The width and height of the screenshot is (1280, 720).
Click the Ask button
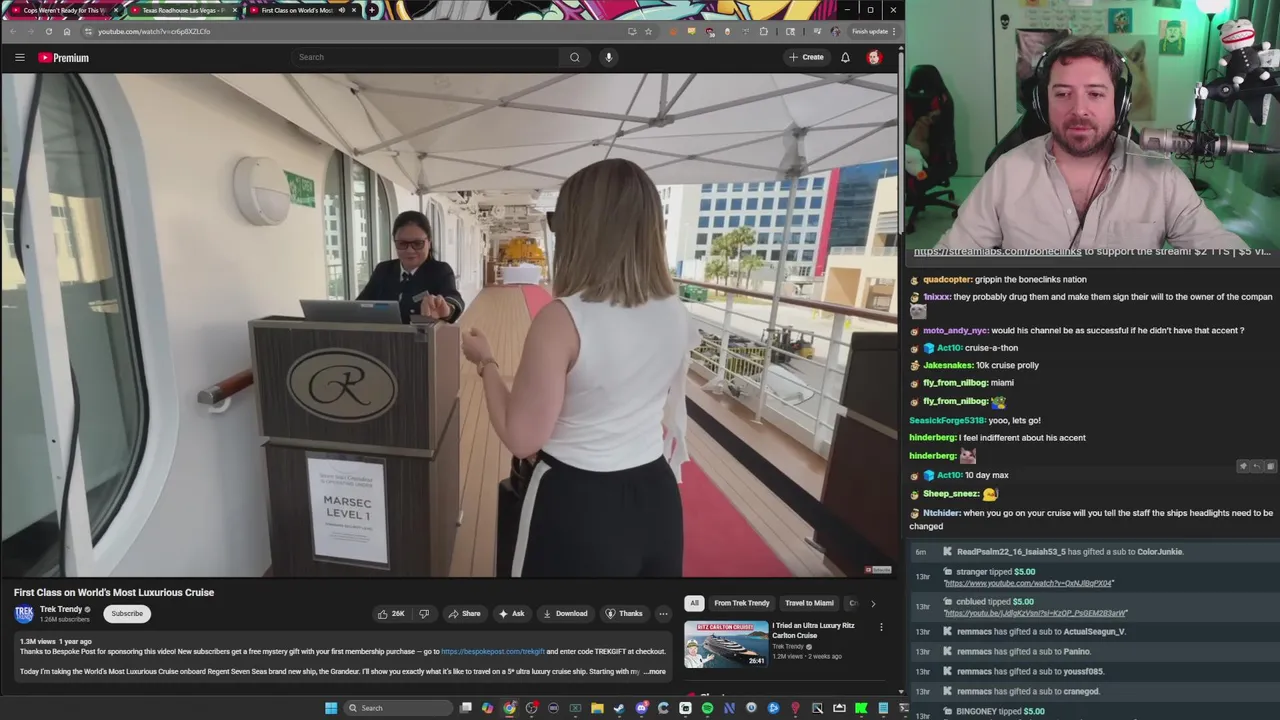511,613
